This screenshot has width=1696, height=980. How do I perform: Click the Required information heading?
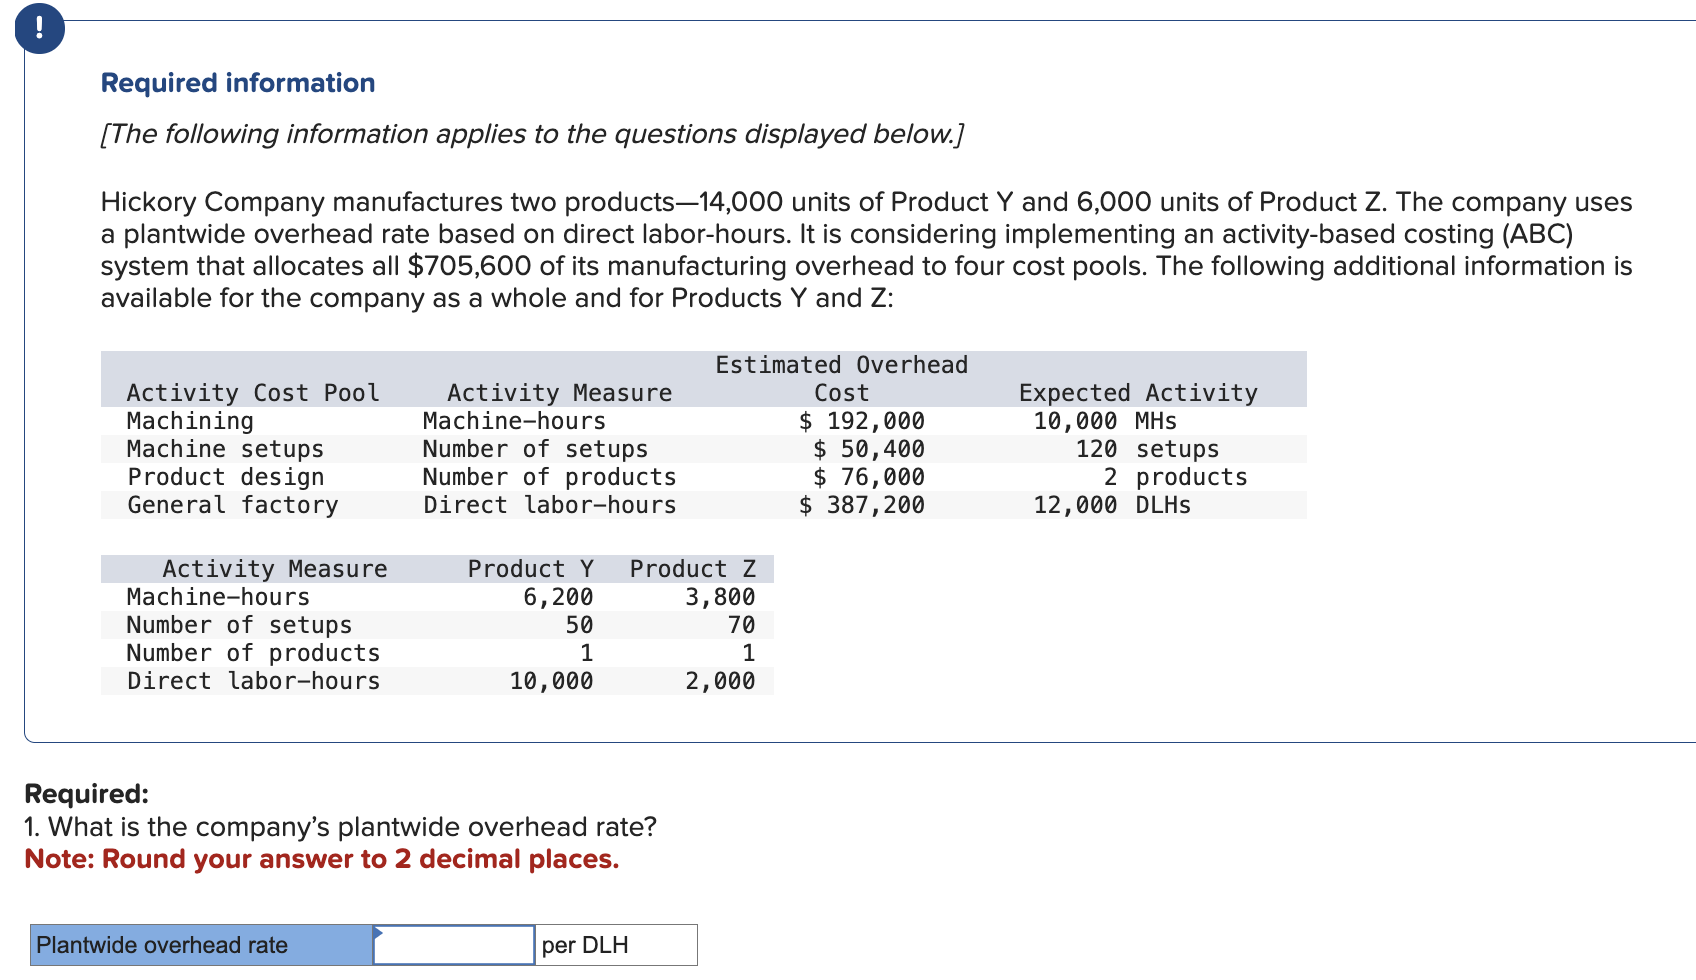236,82
